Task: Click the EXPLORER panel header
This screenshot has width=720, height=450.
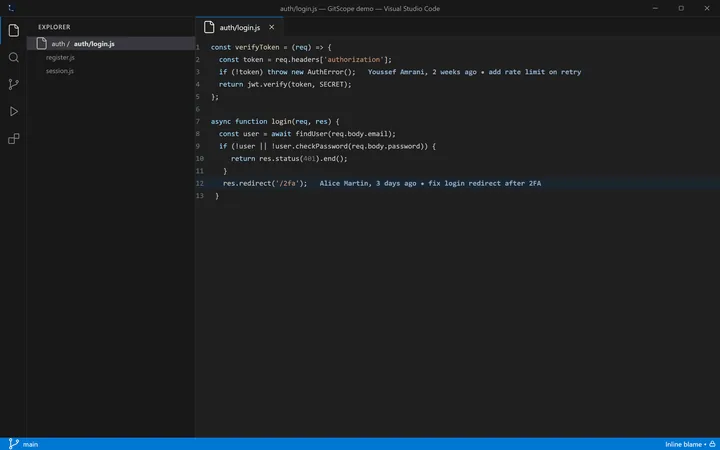Action: point(54,27)
